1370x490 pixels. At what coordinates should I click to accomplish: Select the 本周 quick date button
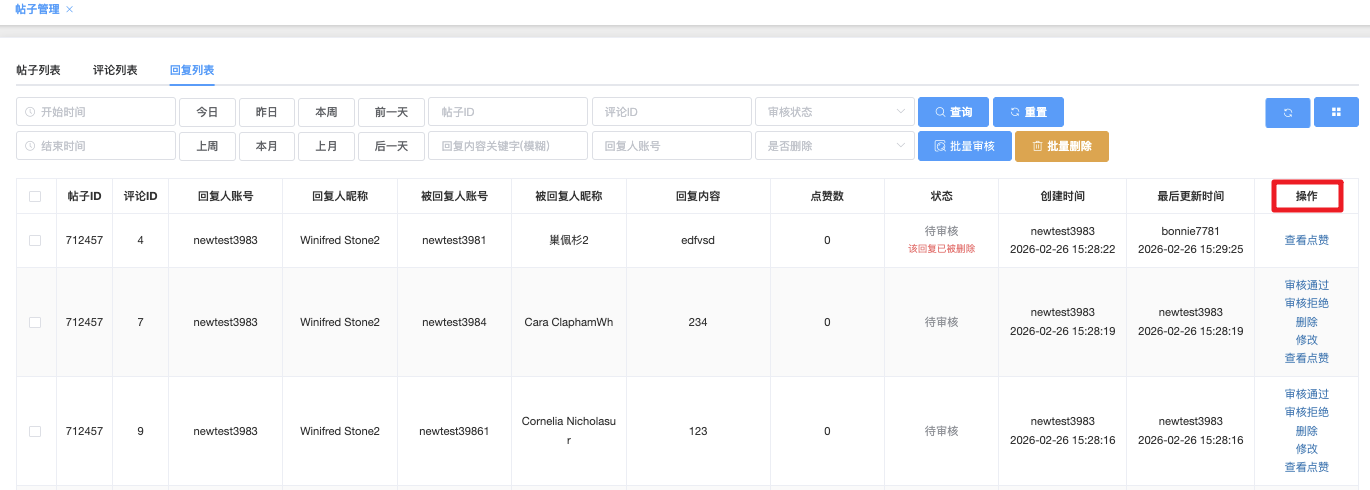(326, 112)
